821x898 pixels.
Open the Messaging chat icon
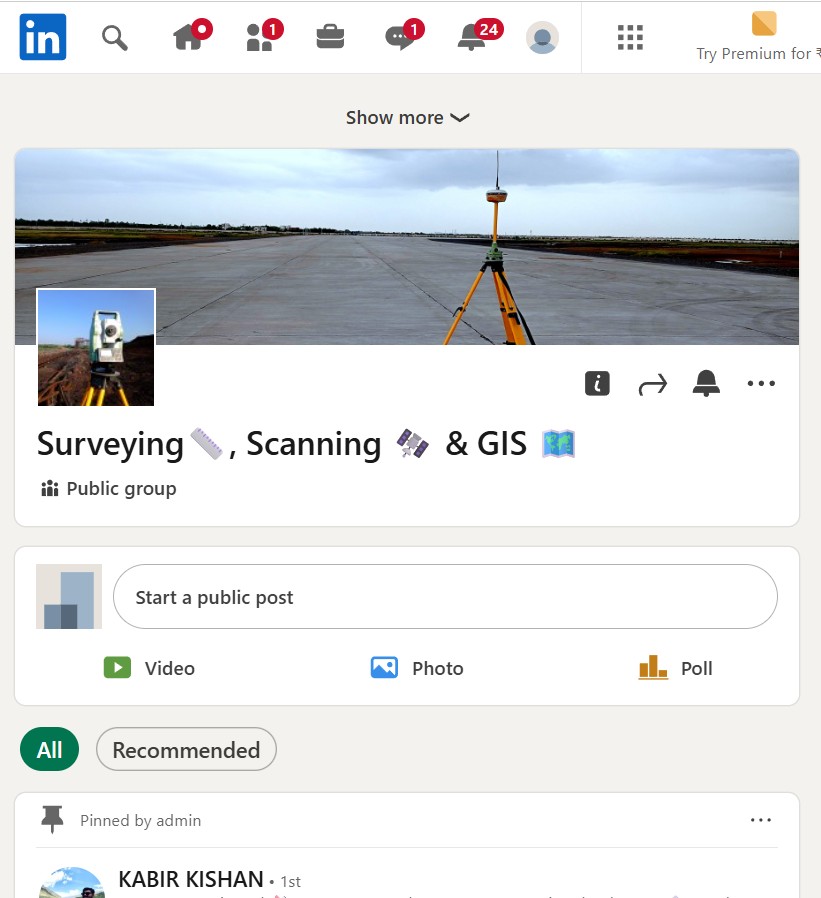point(401,37)
